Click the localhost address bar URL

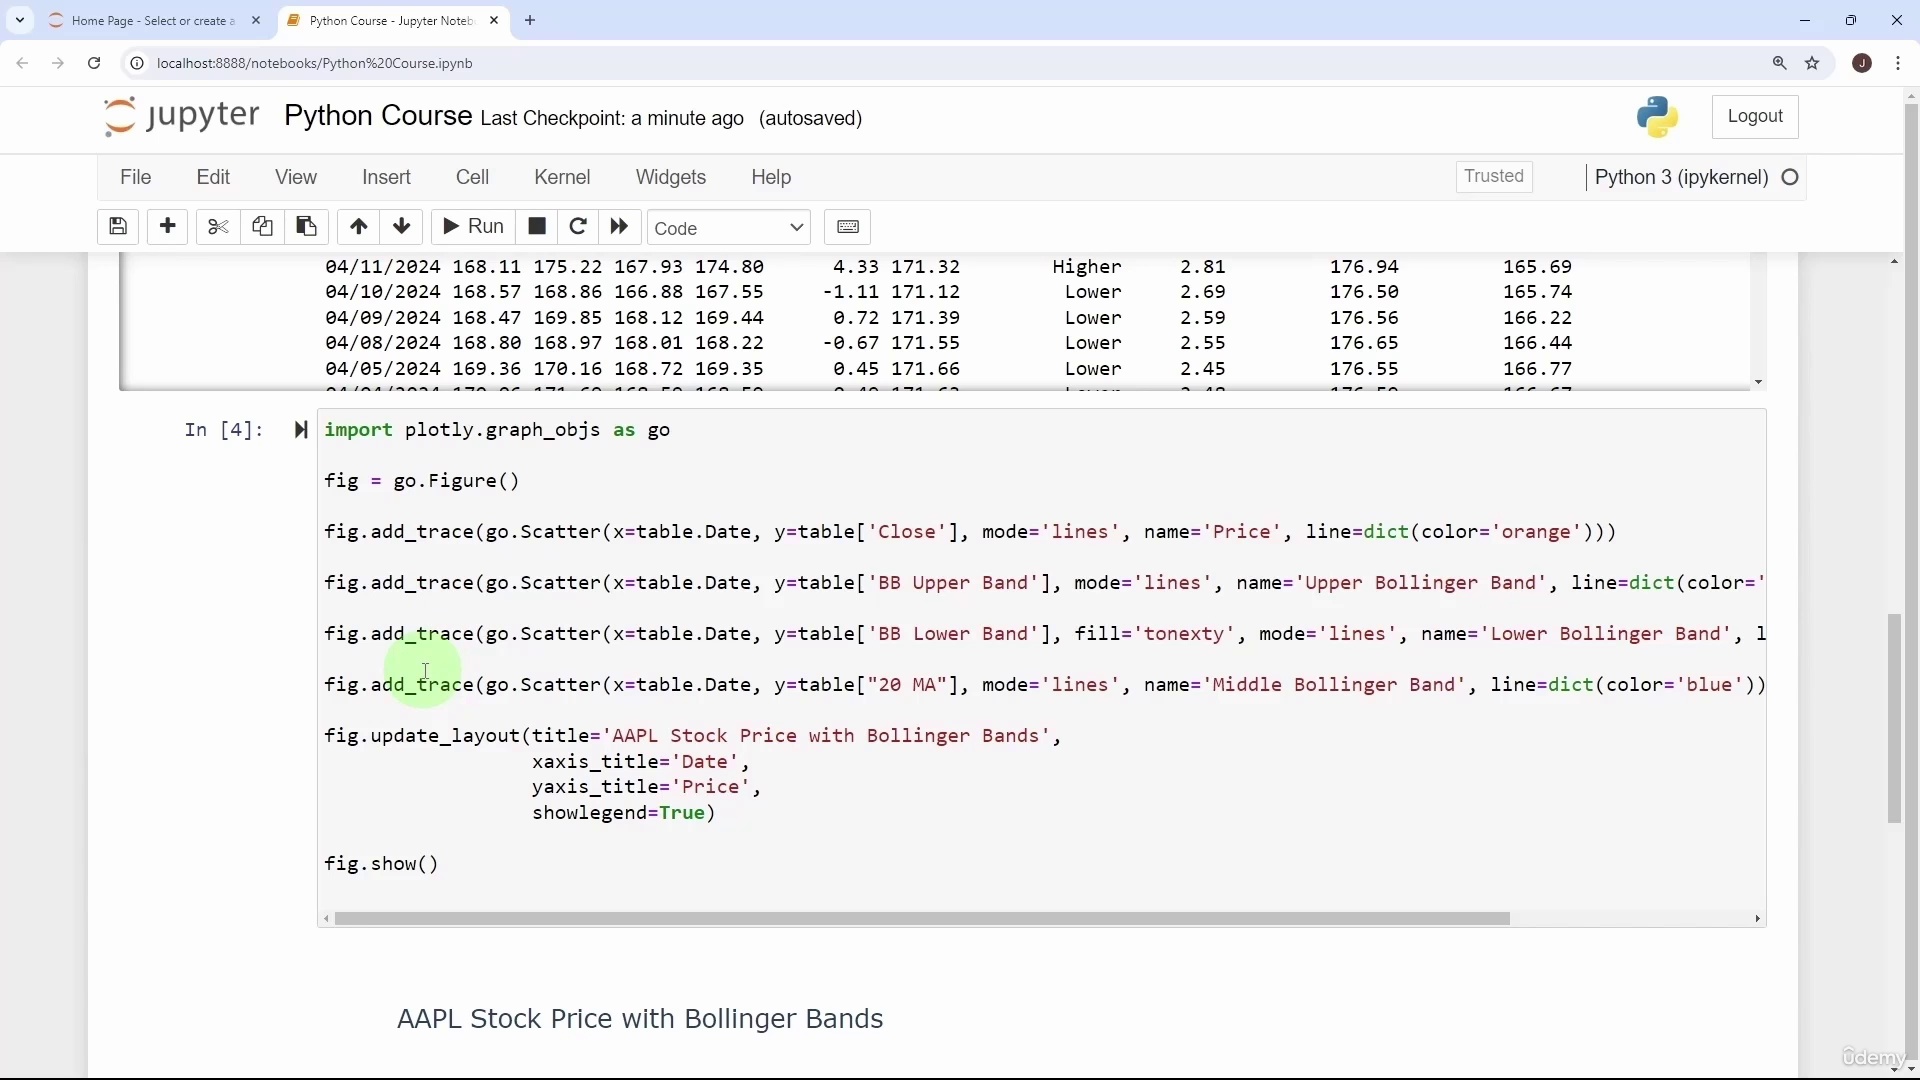[315, 63]
